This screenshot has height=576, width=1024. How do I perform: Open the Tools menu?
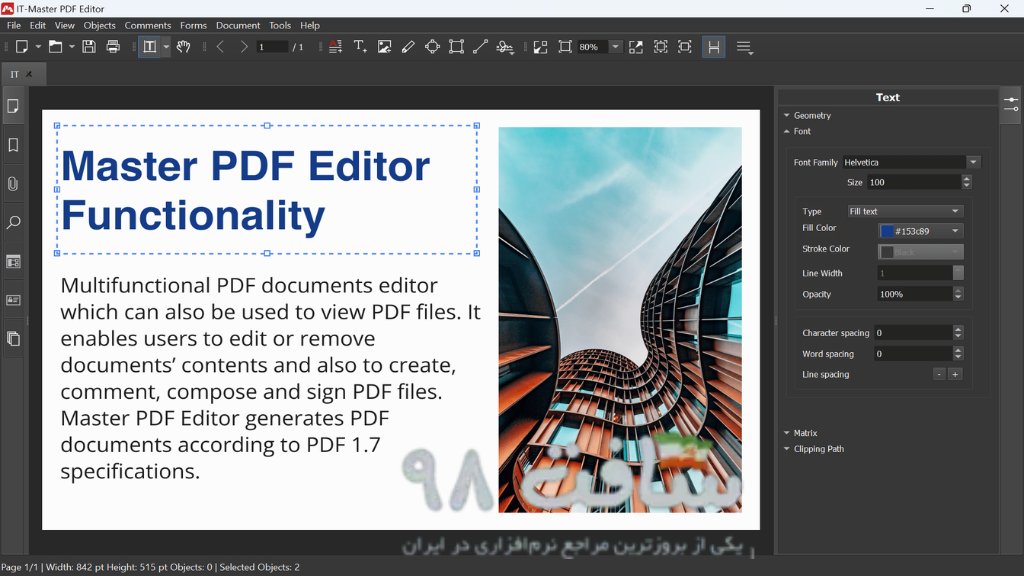point(280,25)
